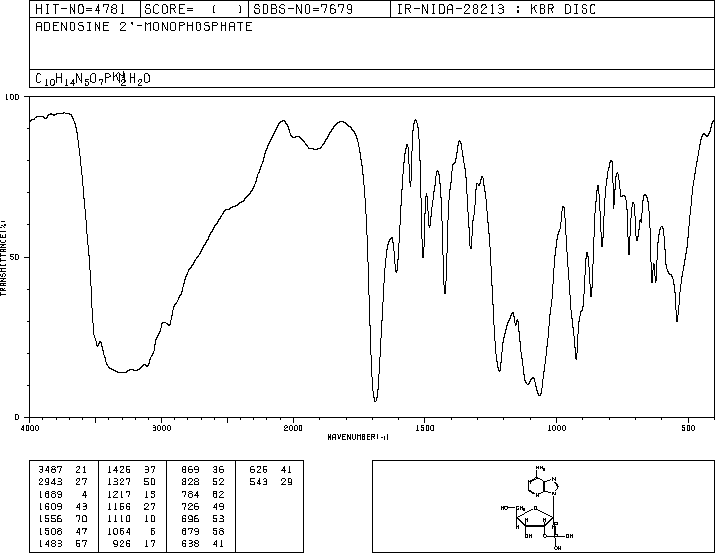Select peak entry 1166 in table
This screenshot has height=553, width=715.
click(132, 506)
